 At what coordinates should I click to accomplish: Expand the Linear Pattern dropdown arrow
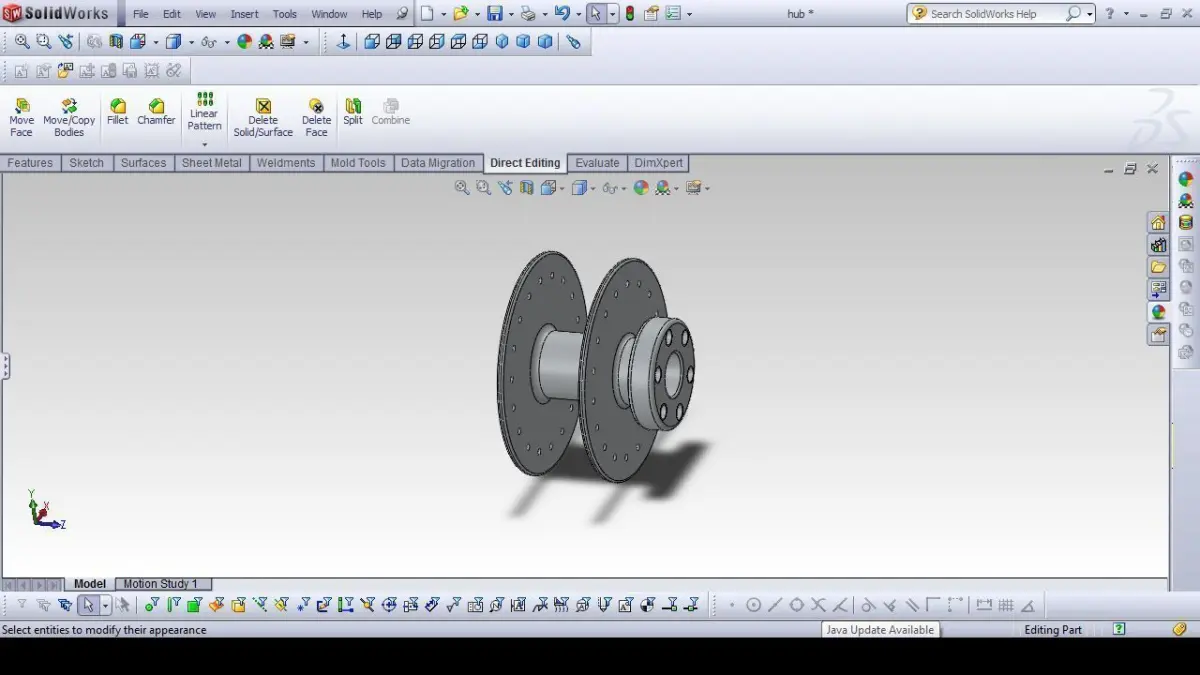click(204, 145)
